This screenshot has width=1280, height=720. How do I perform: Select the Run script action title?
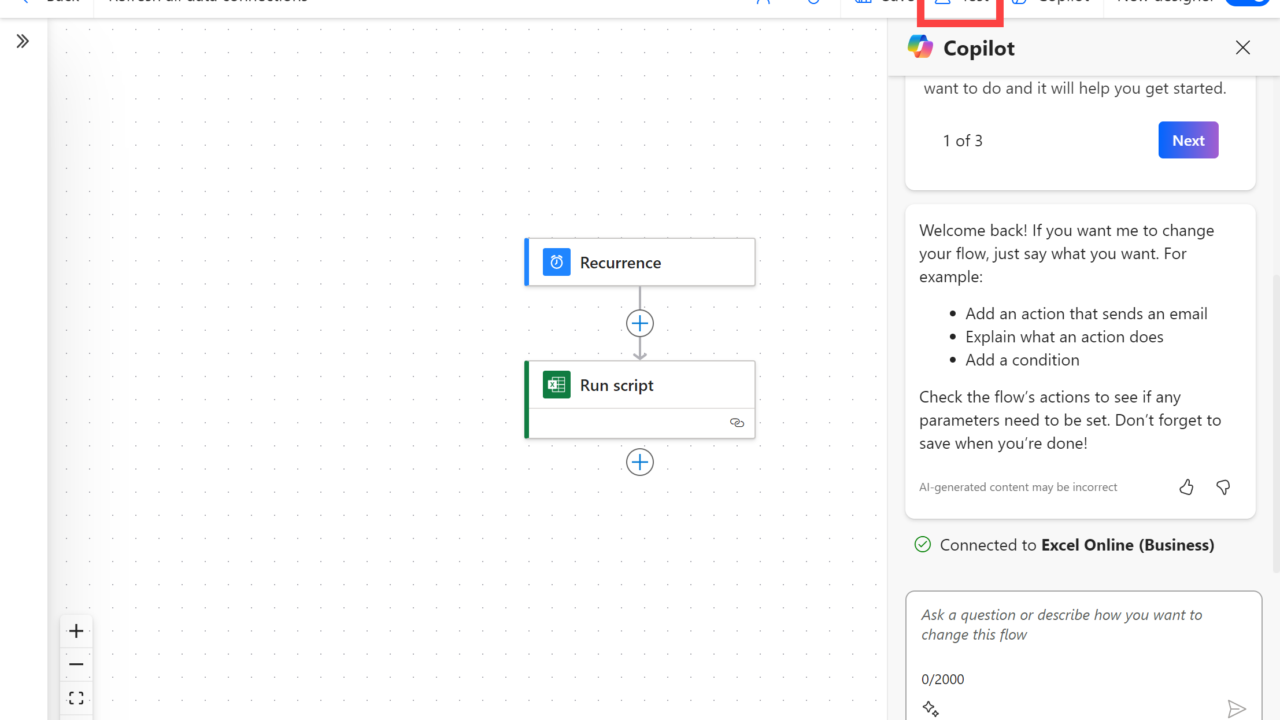pos(617,385)
